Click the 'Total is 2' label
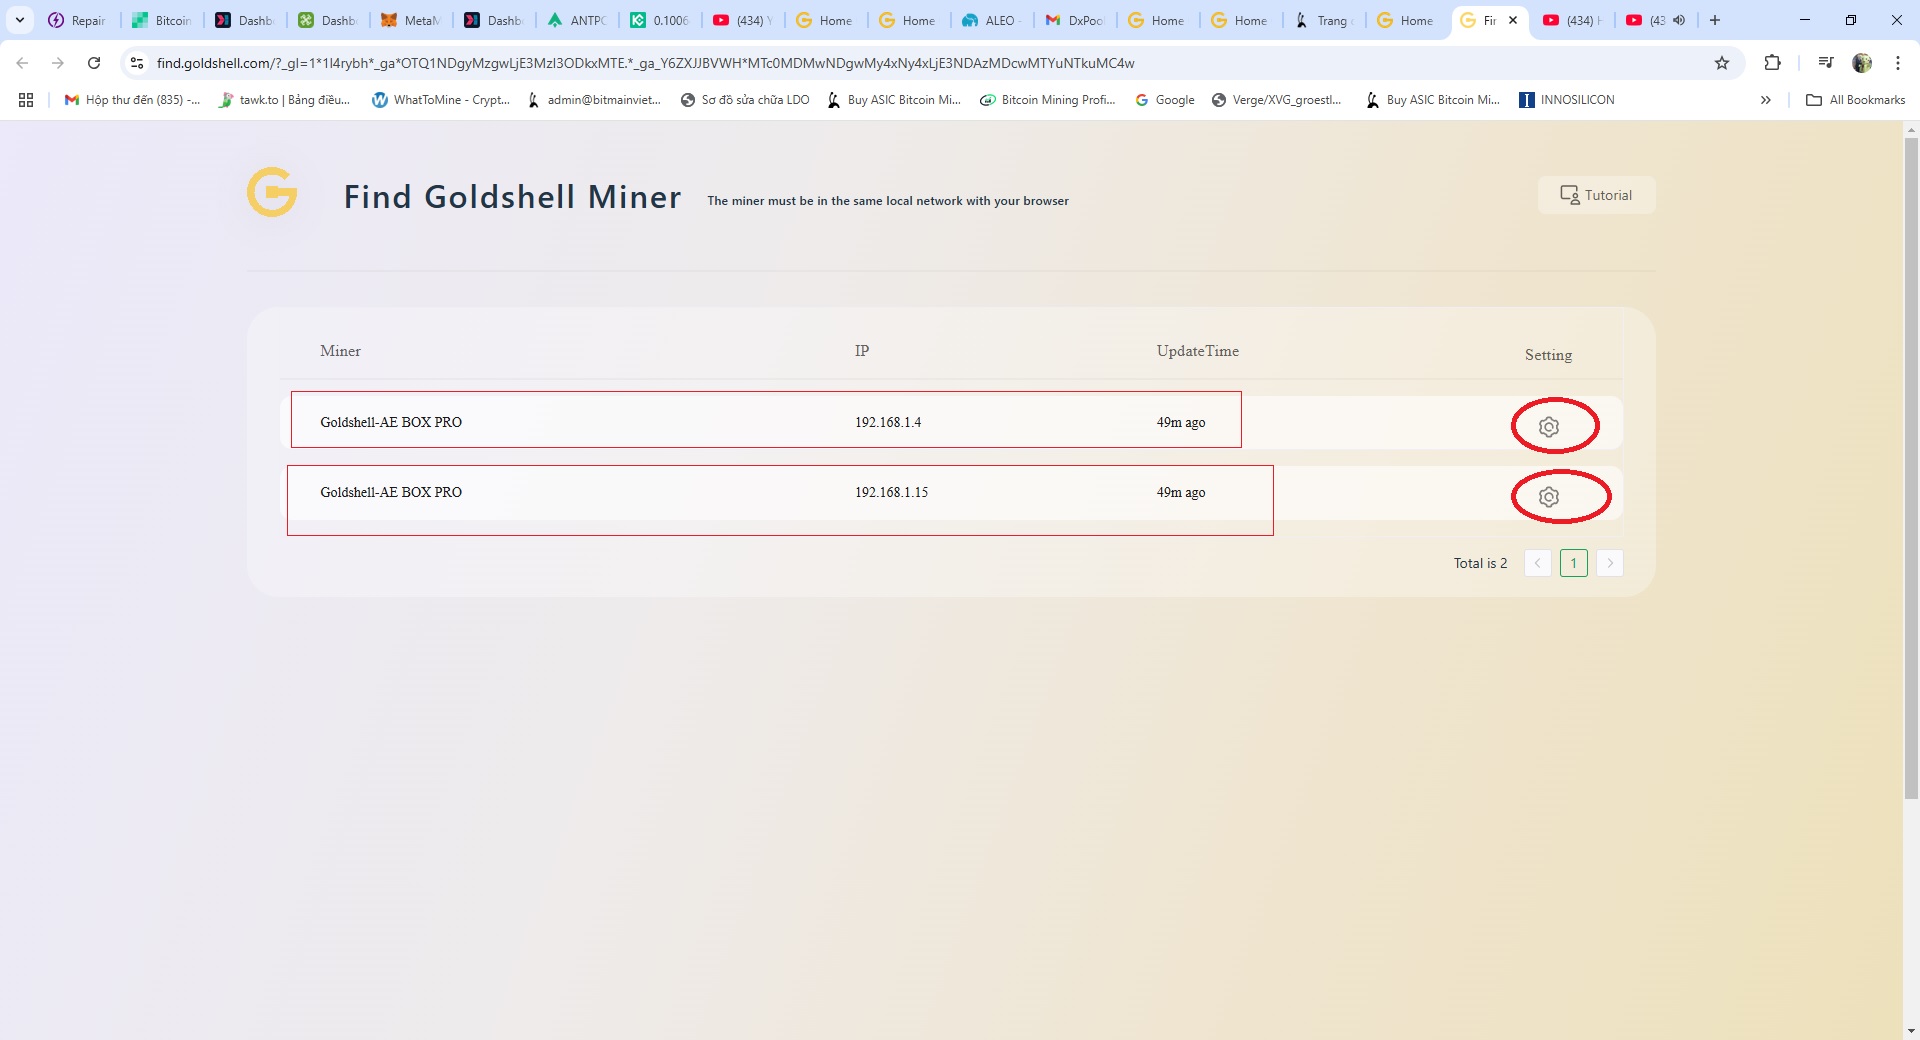1920x1040 pixels. click(1480, 563)
